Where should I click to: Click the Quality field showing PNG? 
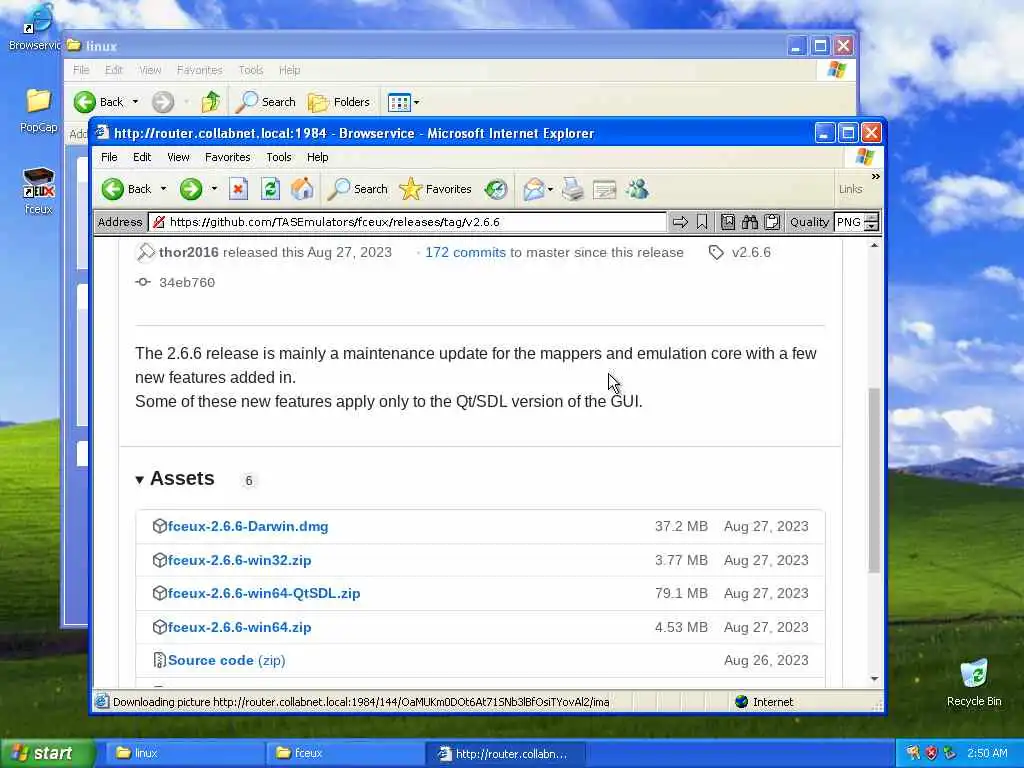pyautogui.click(x=849, y=222)
